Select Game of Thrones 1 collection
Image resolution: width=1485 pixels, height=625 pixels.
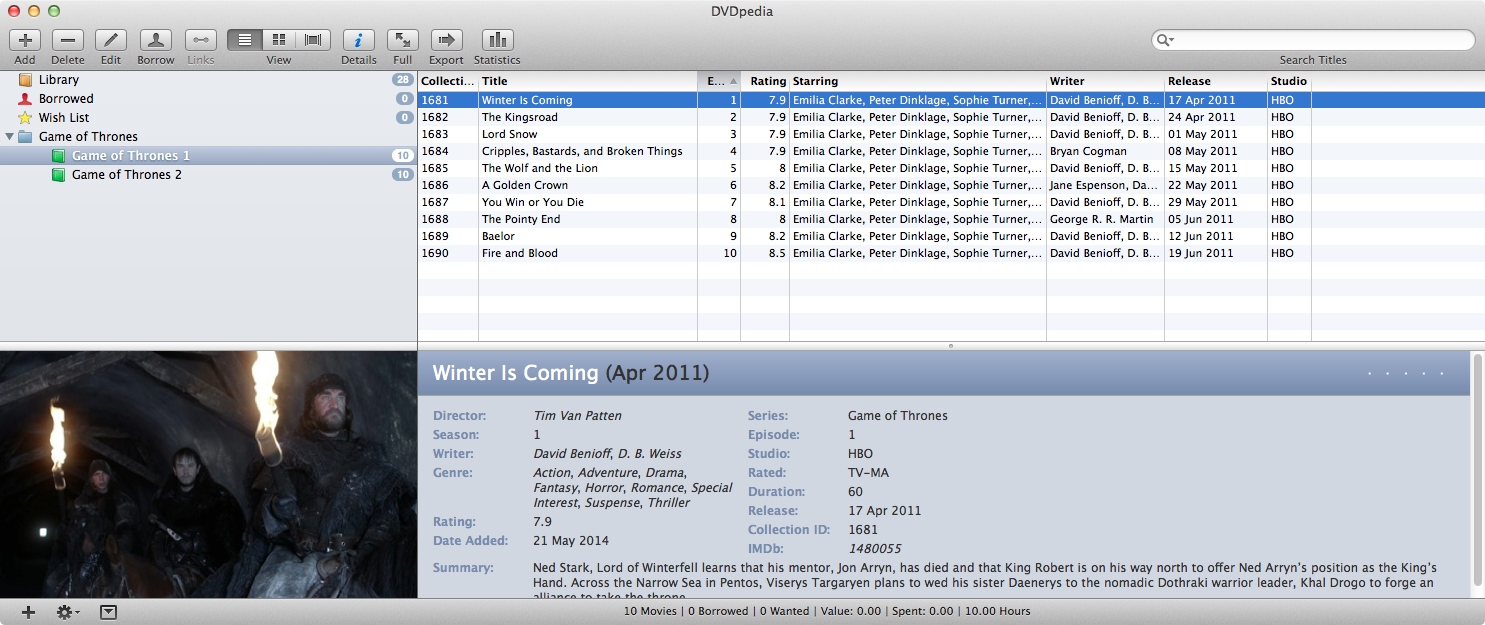208,156
